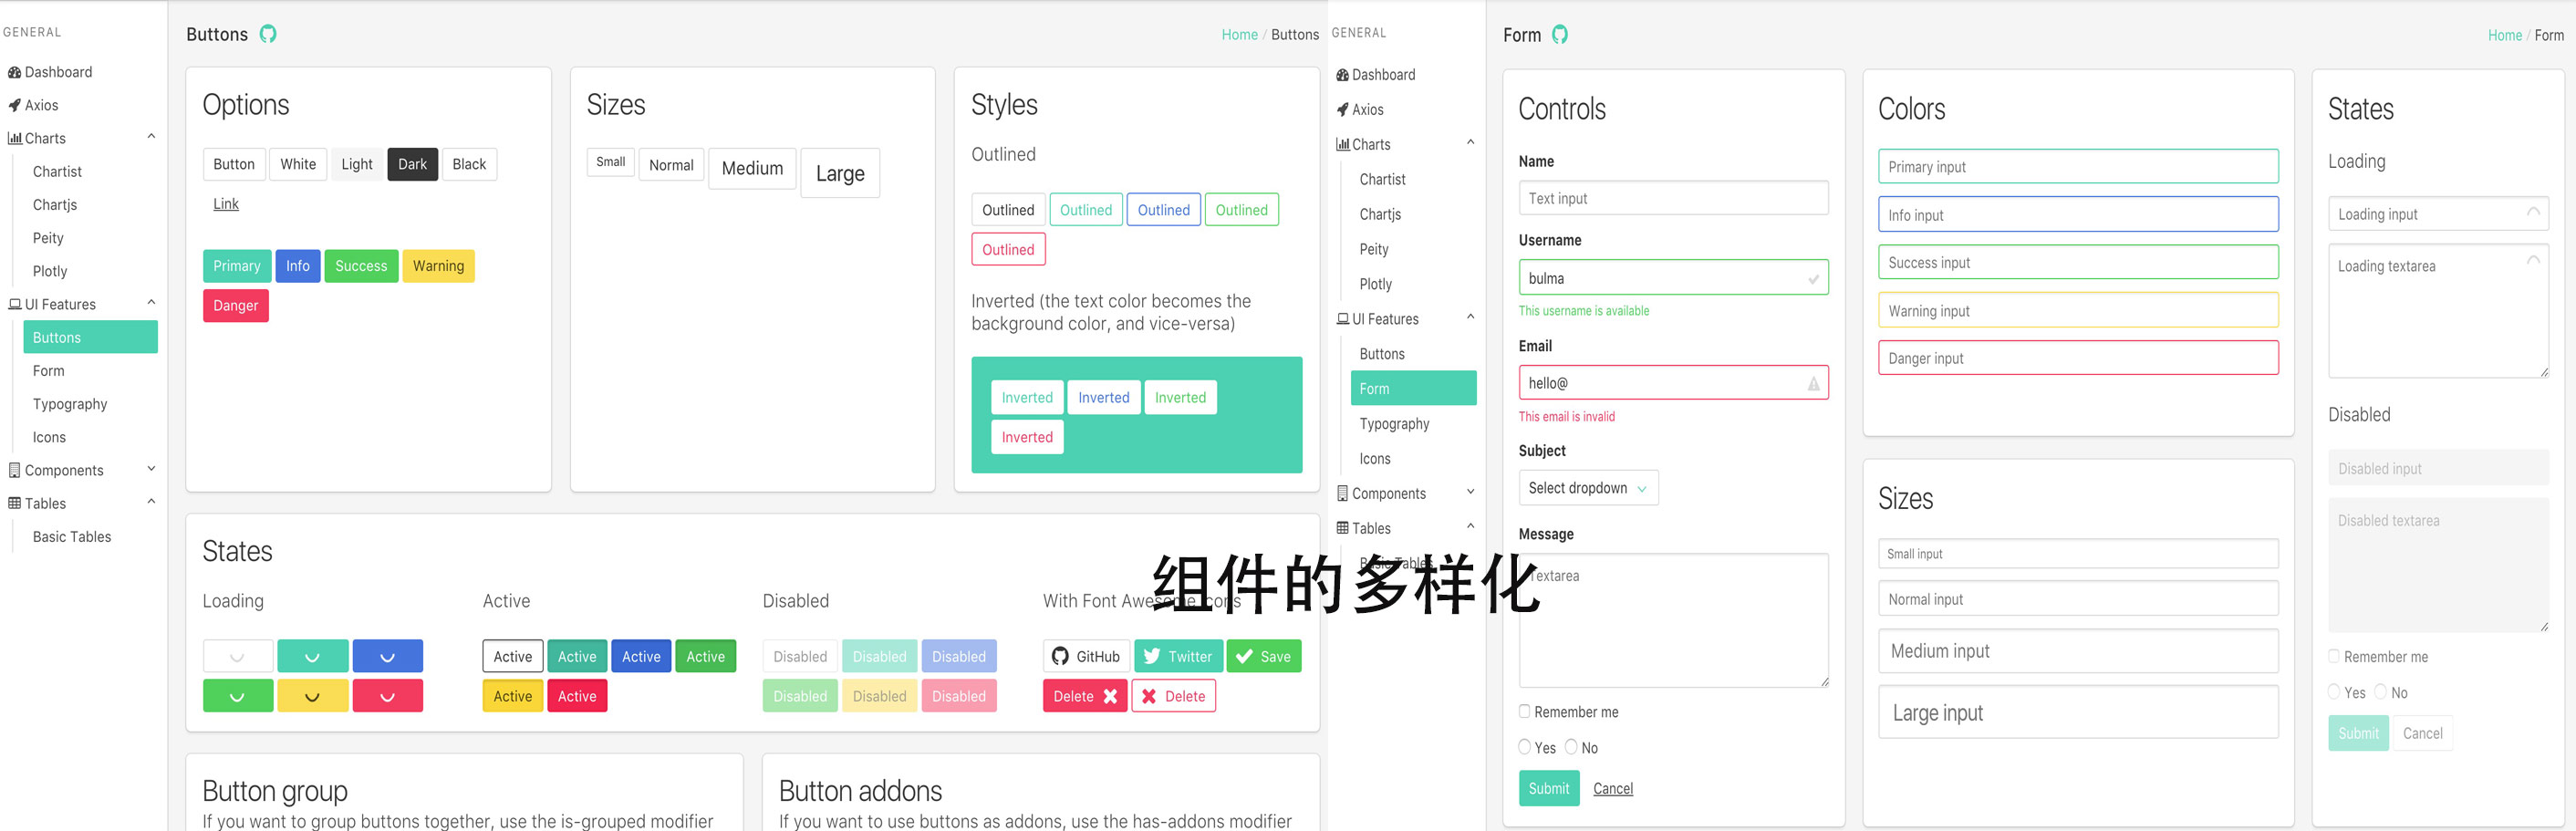Screen dimensions: 2576x831
Task: Select the No radio button in Controls
Action: click(1571, 747)
